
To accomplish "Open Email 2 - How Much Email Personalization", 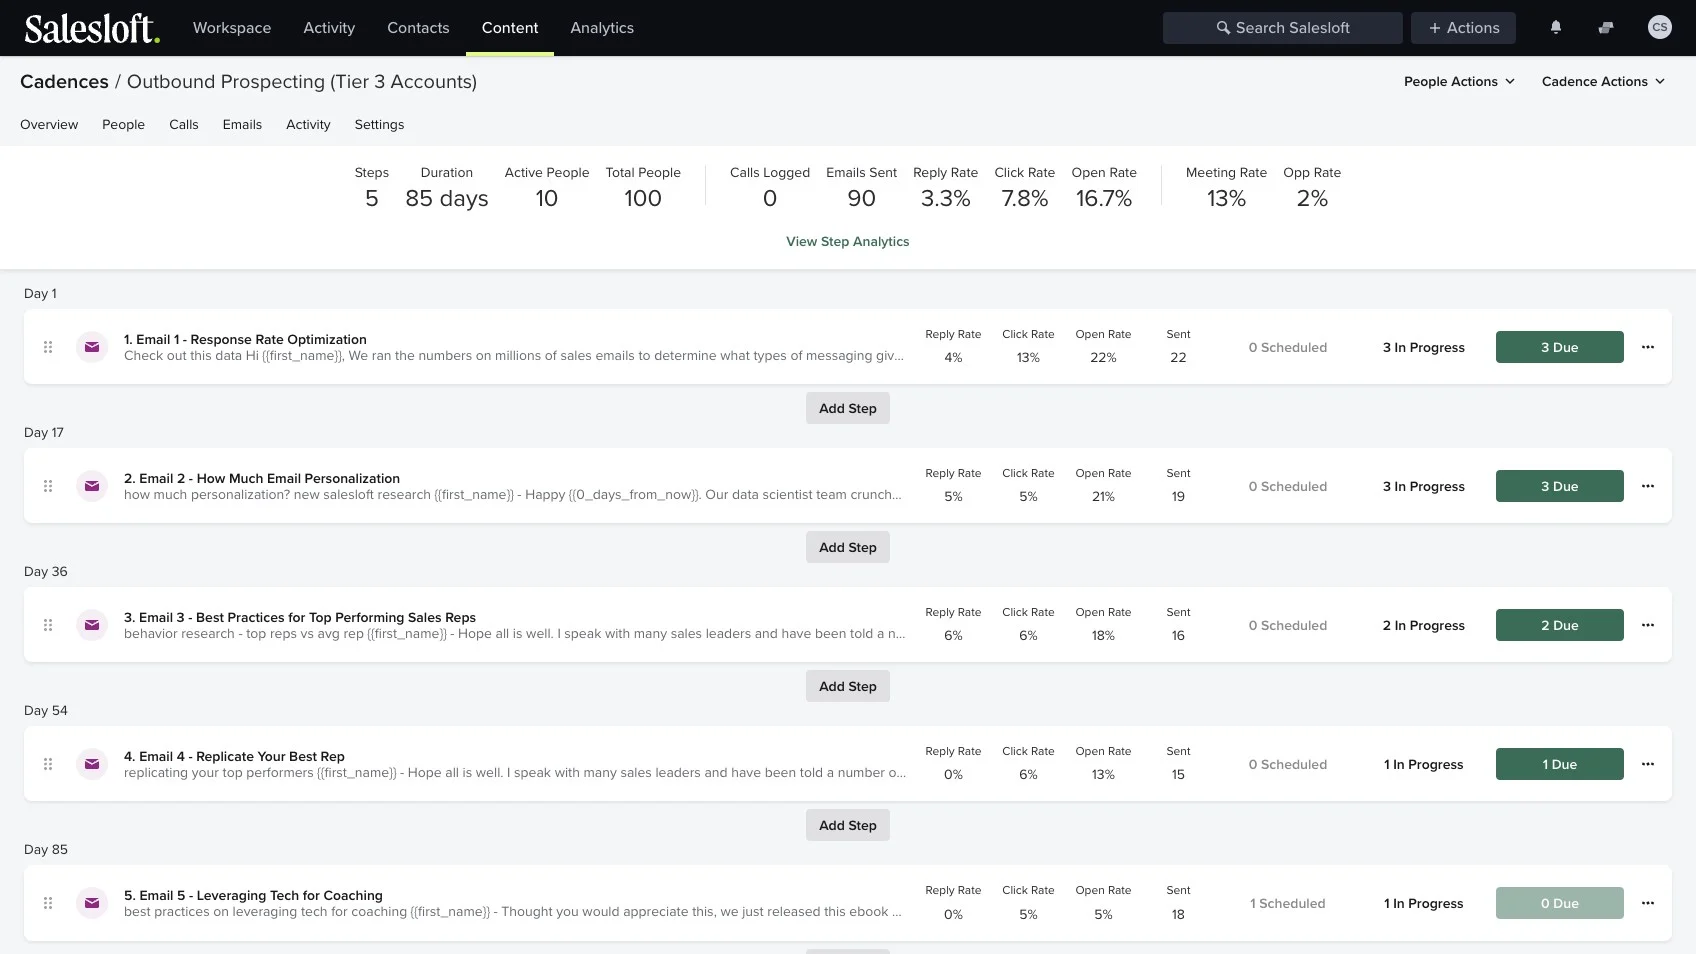I will click(262, 479).
